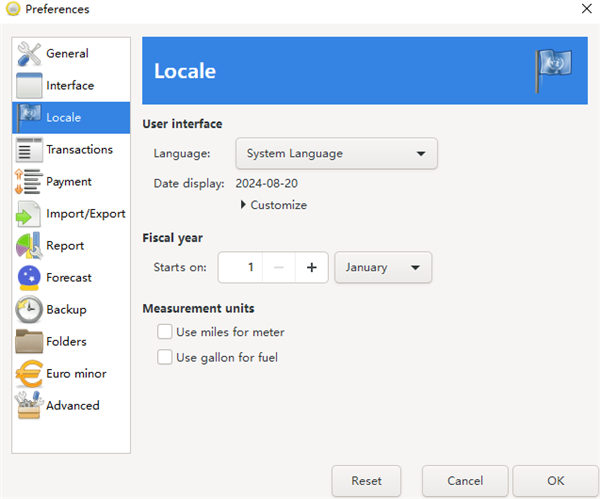Click the General wrench icon in sidebar
600x499 pixels.
(29, 54)
